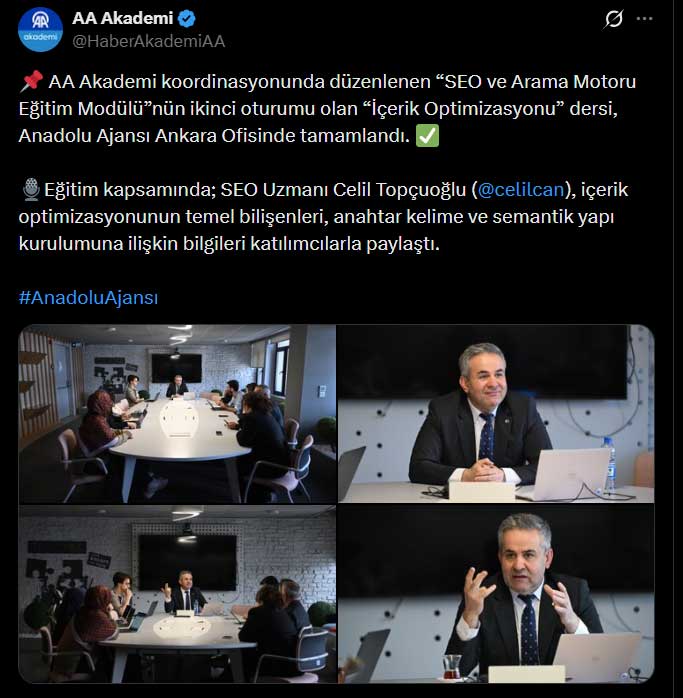Open the meeting room wide-shot photo
The image size is (683, 698).
click(177, 414)
